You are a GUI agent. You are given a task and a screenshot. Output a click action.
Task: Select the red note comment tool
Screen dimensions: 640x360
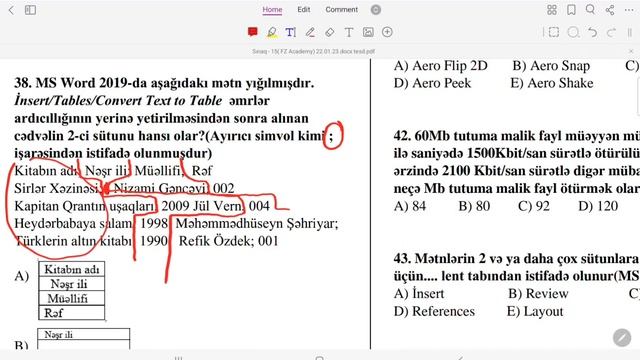coord(253,32)
